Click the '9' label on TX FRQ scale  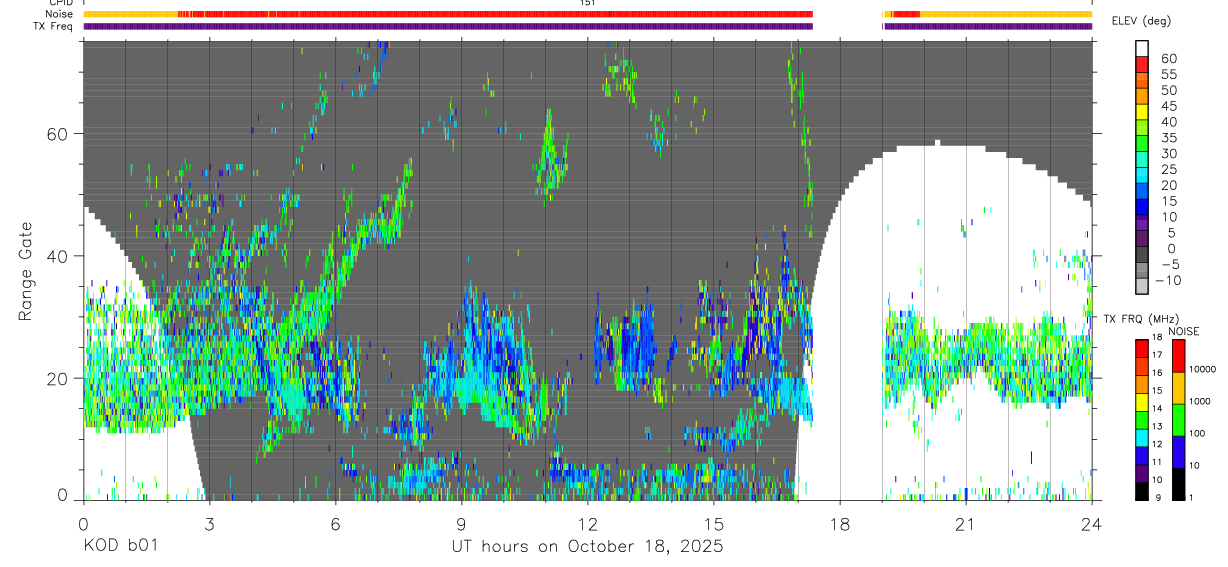[x=1160, y=497]
